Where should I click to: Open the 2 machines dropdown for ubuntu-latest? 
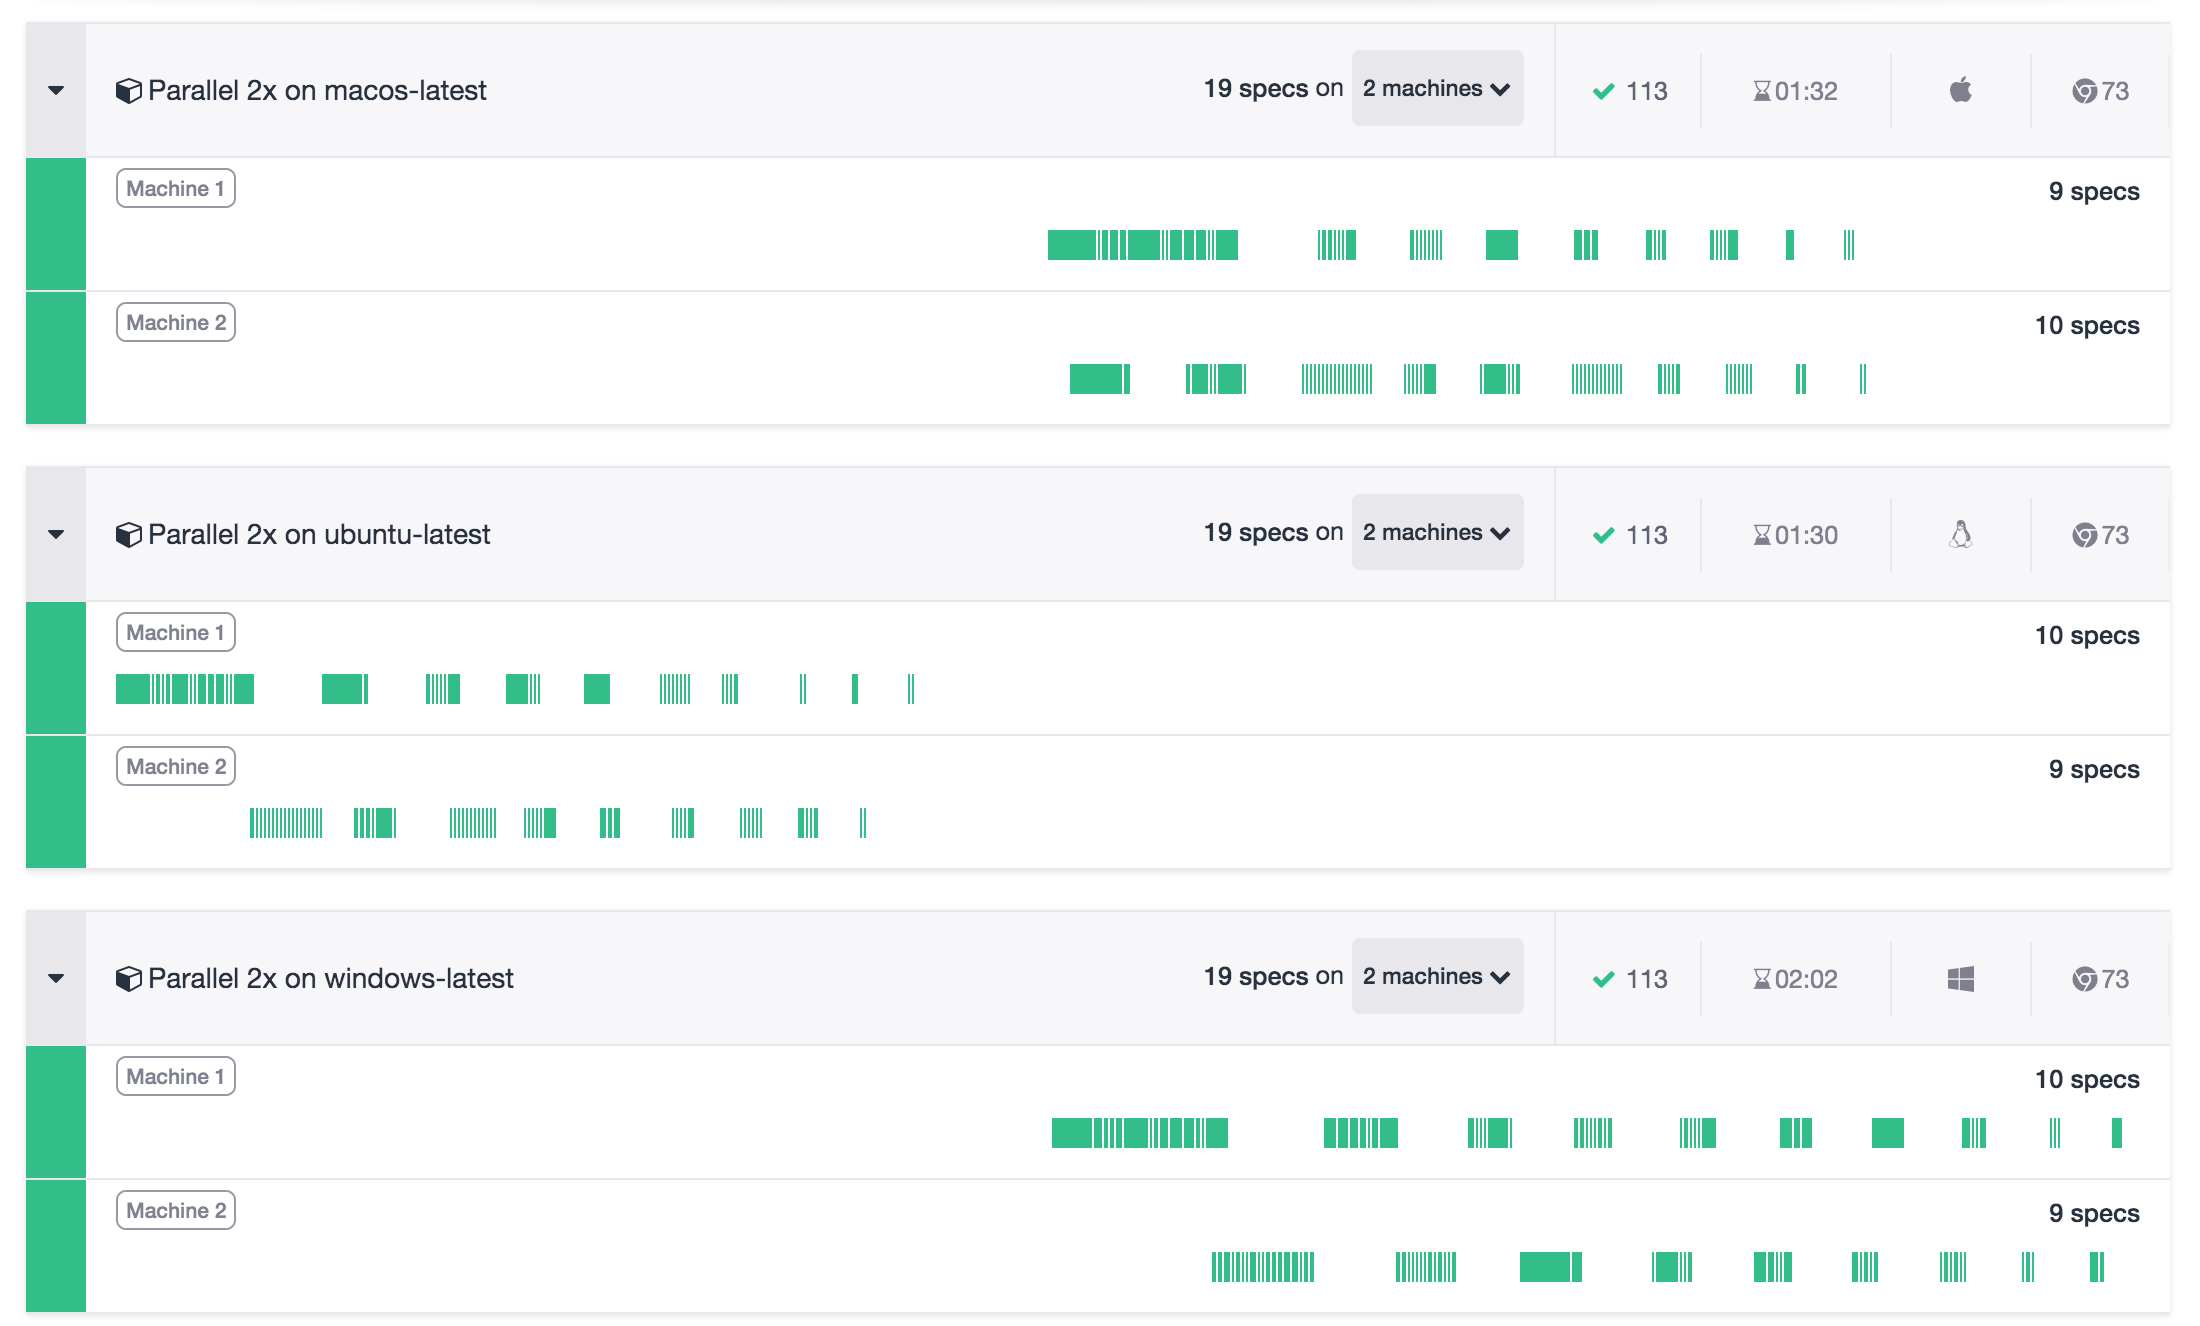click(1437, 532)
